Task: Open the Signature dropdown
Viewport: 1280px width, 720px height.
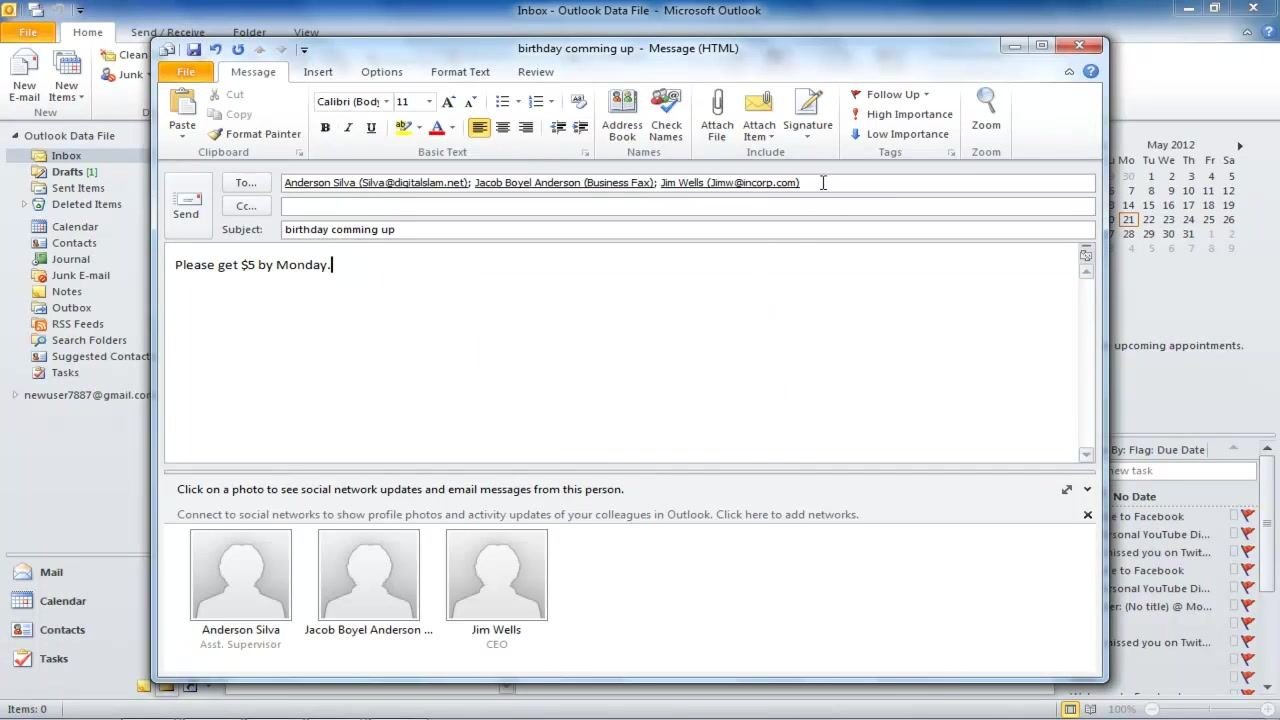Action: (808, 116)
